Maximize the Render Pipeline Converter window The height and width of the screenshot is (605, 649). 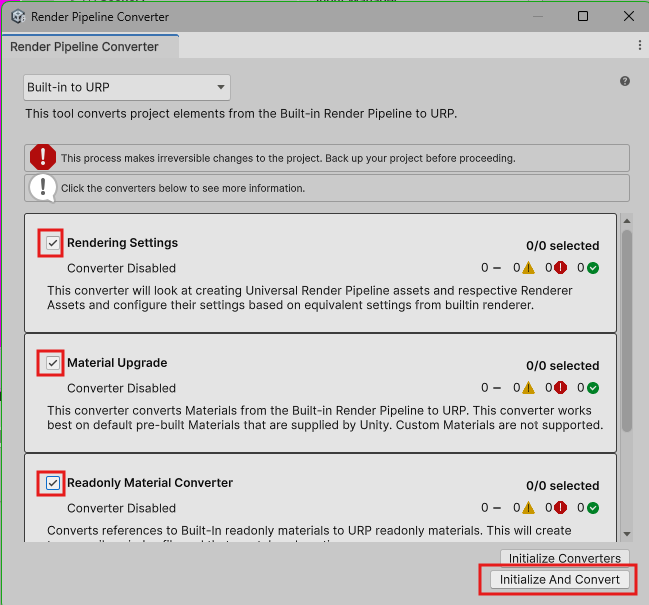pyautogui.click(x=583, y=16)
